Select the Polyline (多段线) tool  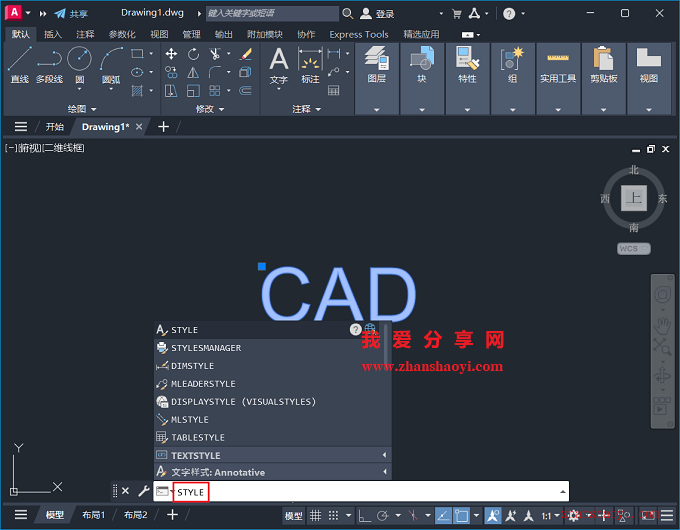point(49,65)
